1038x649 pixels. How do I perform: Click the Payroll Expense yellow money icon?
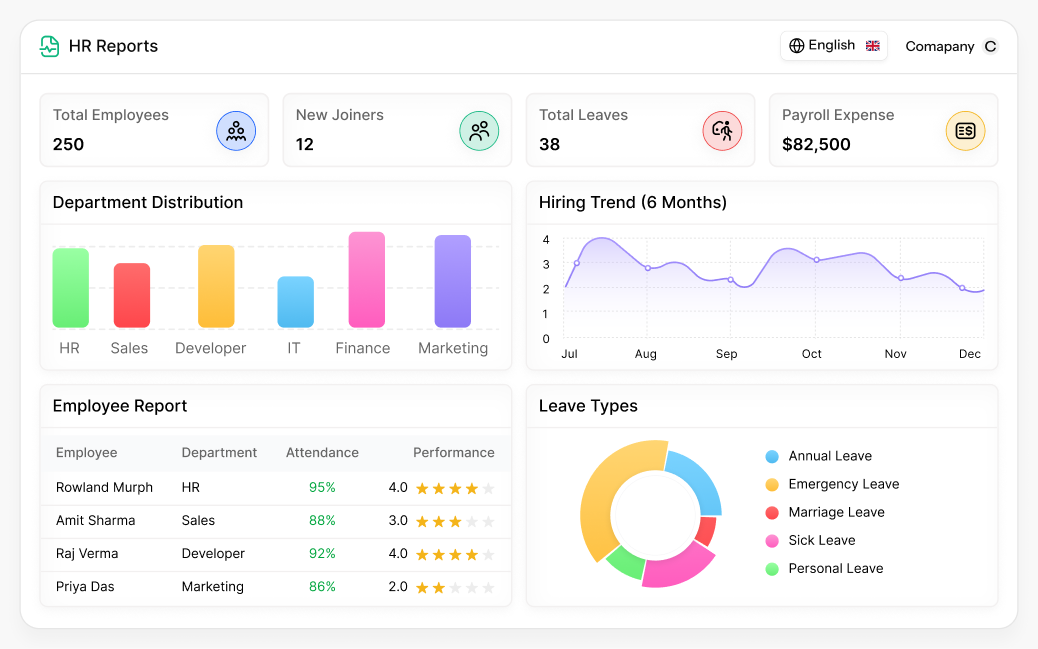[965, 131]
